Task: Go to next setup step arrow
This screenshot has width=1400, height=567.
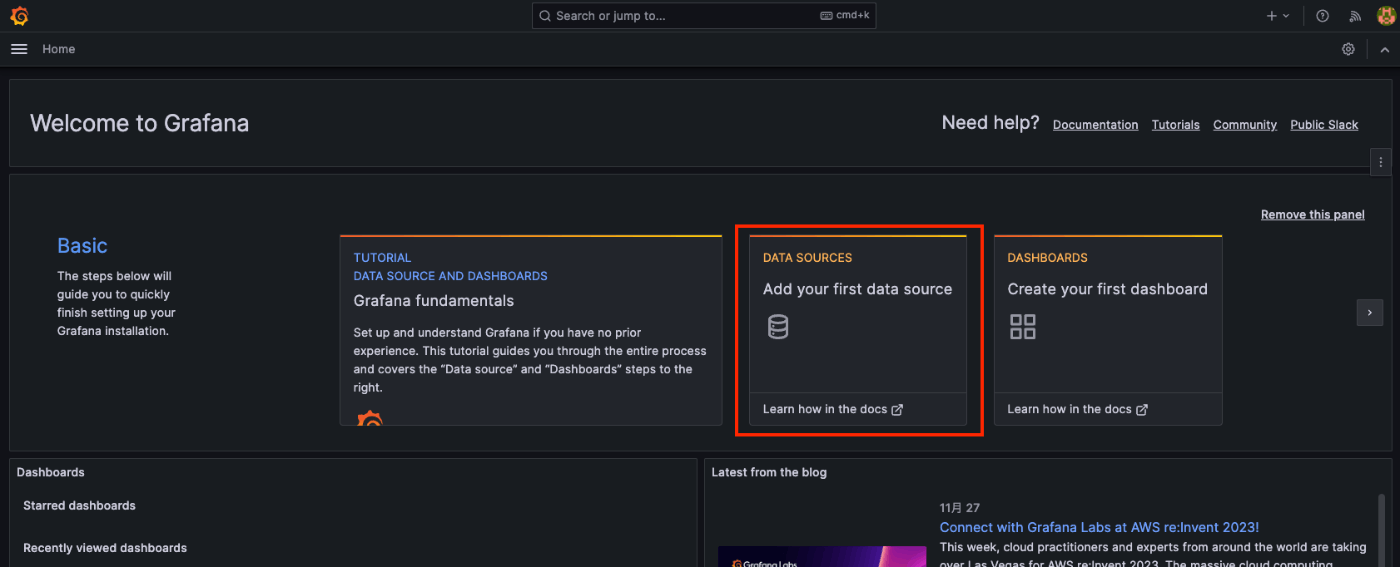Action: pyautogui.click(x=1370, y=312)
